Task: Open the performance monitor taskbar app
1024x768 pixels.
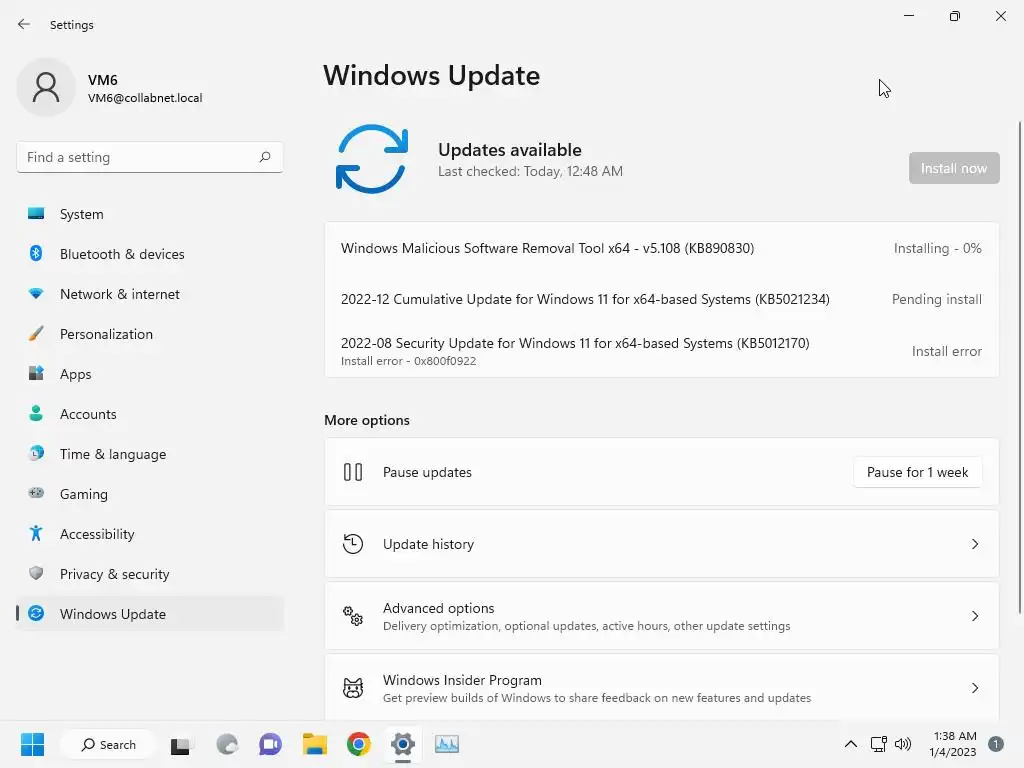Action: [447, 744]
